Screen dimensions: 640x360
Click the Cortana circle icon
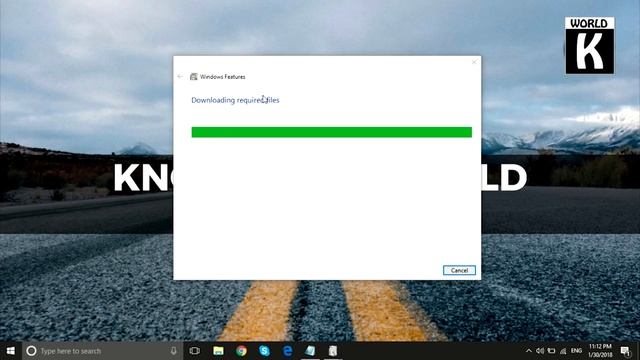(31, 351)
